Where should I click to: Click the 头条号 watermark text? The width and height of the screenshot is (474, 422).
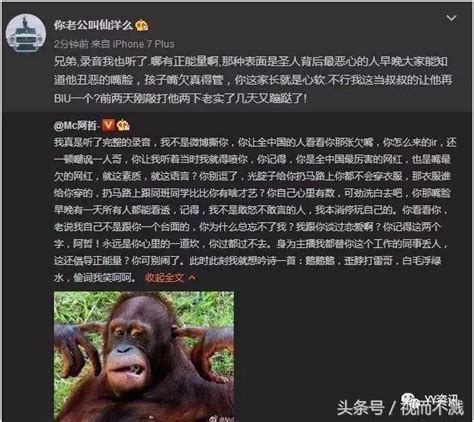[x=360, y=407]
